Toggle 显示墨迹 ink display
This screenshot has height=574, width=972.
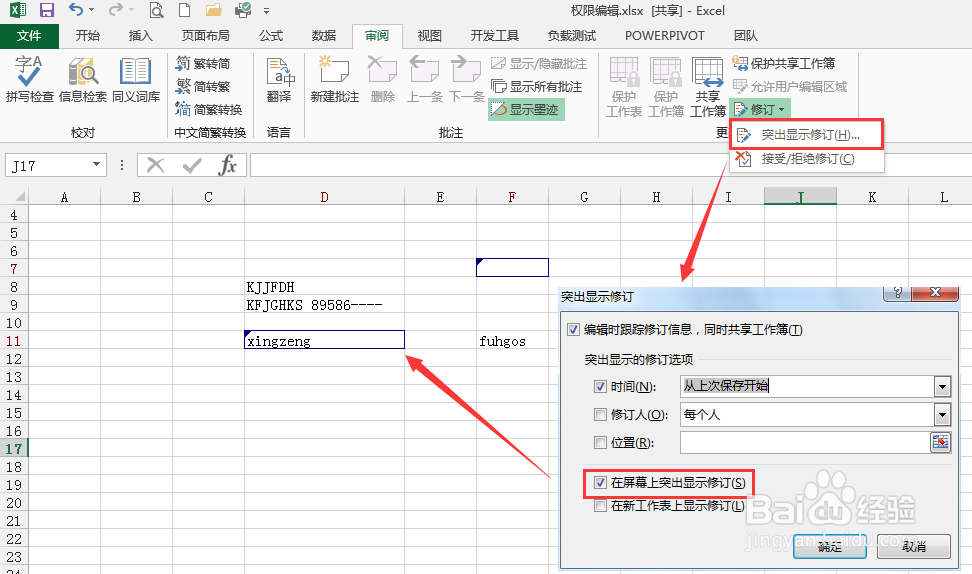pos(526,109)
